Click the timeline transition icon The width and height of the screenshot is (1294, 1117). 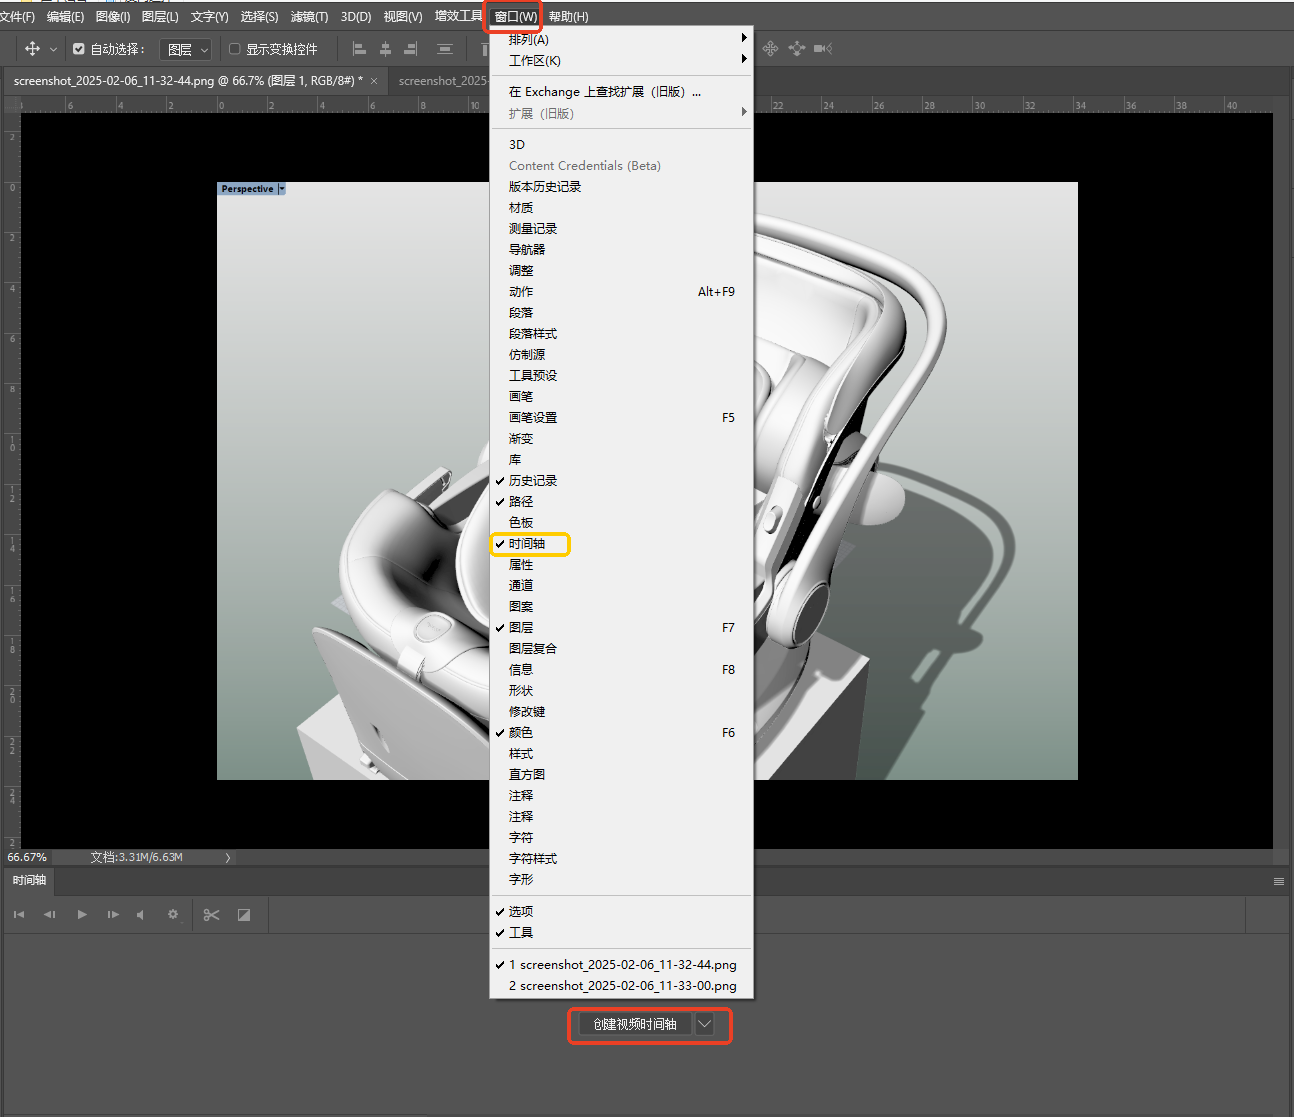(x=244, y=915)
